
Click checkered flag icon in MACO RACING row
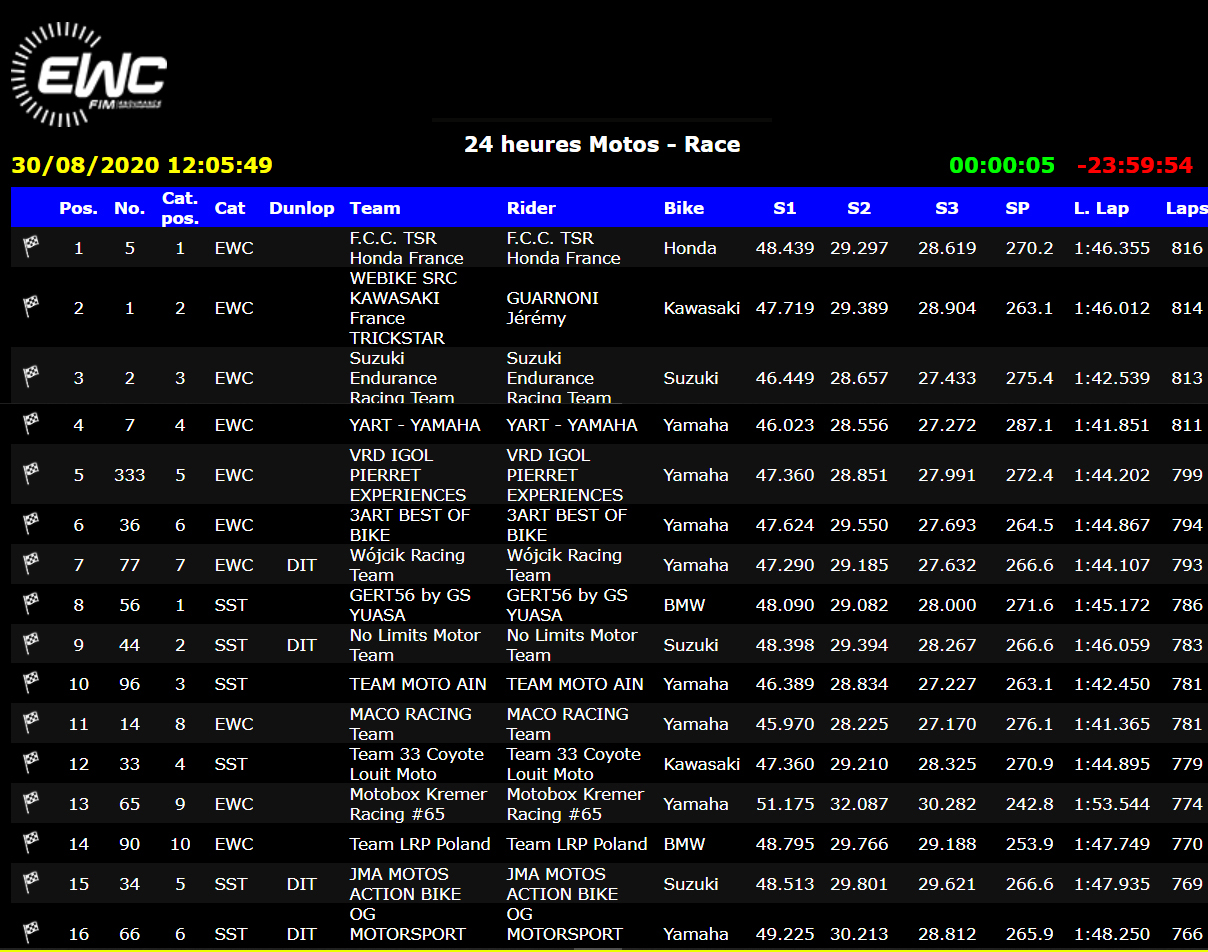31,723
